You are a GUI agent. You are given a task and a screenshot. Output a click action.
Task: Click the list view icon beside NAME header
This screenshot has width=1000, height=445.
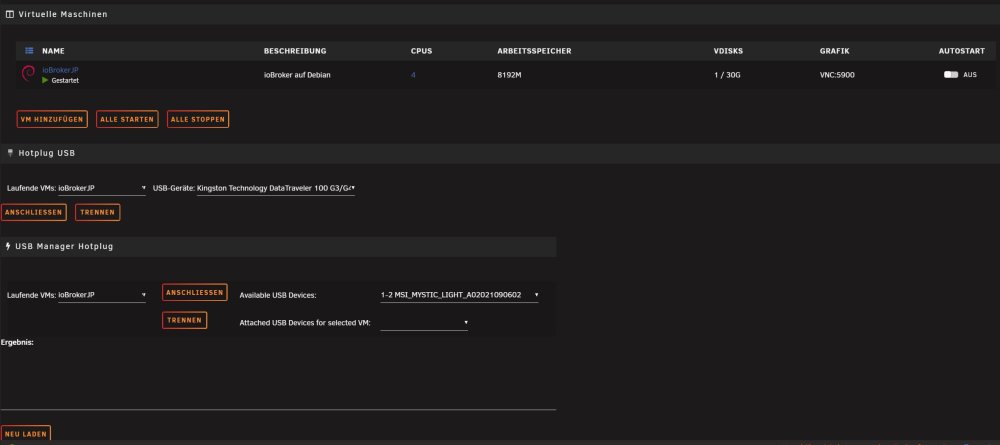[x=29, y=51]
